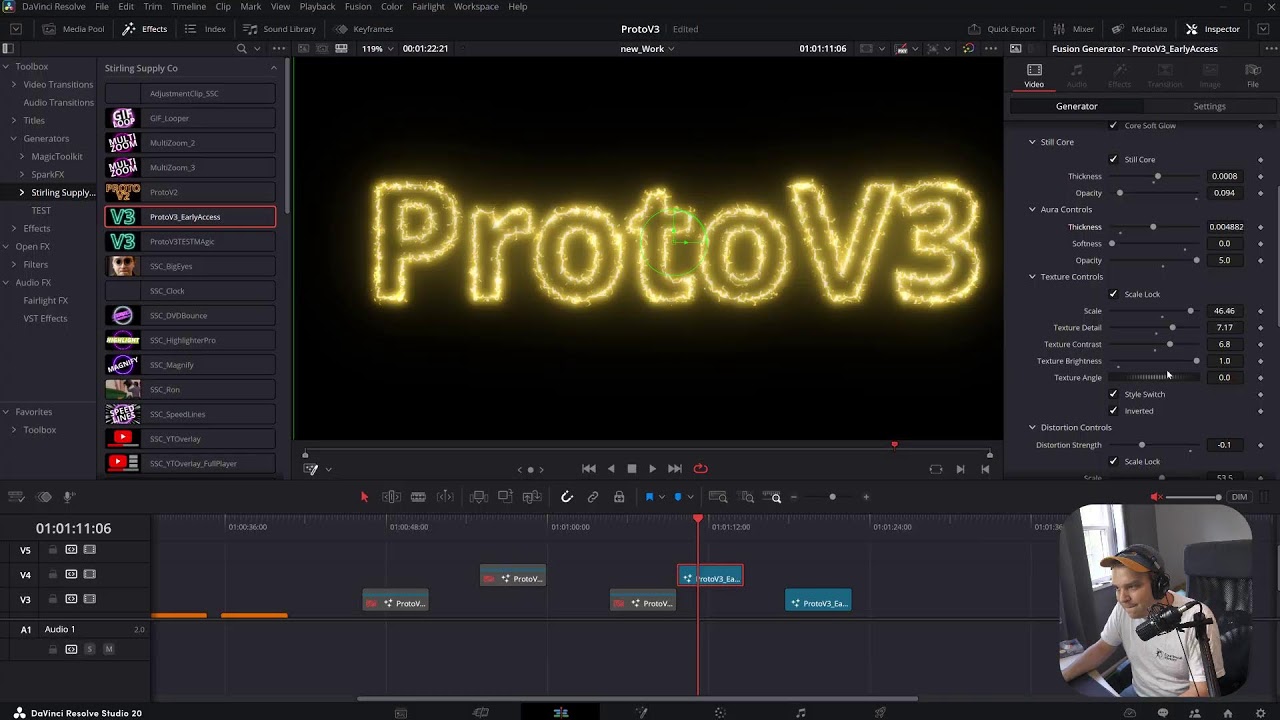Collapse the Texture Controls section
The image size is (1280, 720).
1032,277
